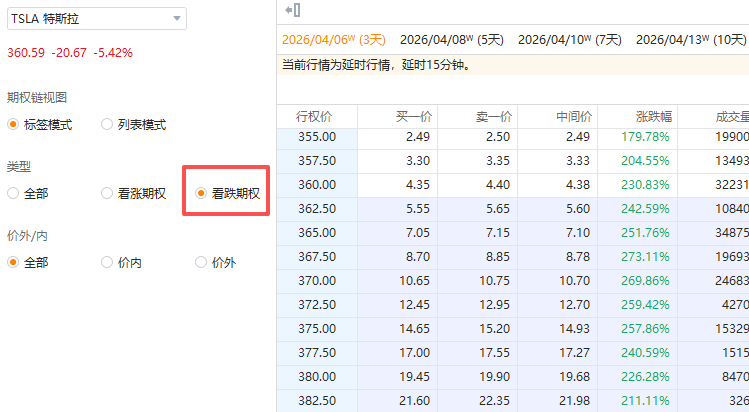Click mid price 17.27 for strike 377.50
This screenshot has width=749, height=412.
[575, 353]
